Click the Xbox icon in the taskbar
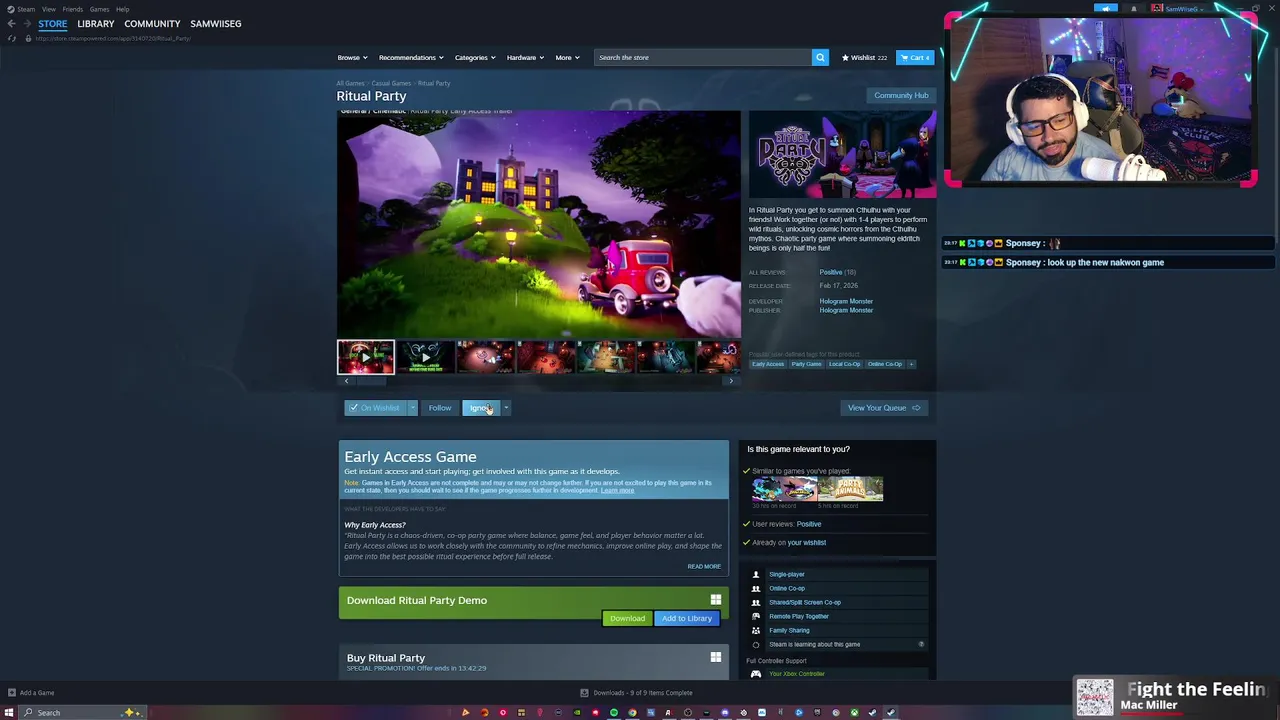 pyautogui.click(x=854, y=712)
